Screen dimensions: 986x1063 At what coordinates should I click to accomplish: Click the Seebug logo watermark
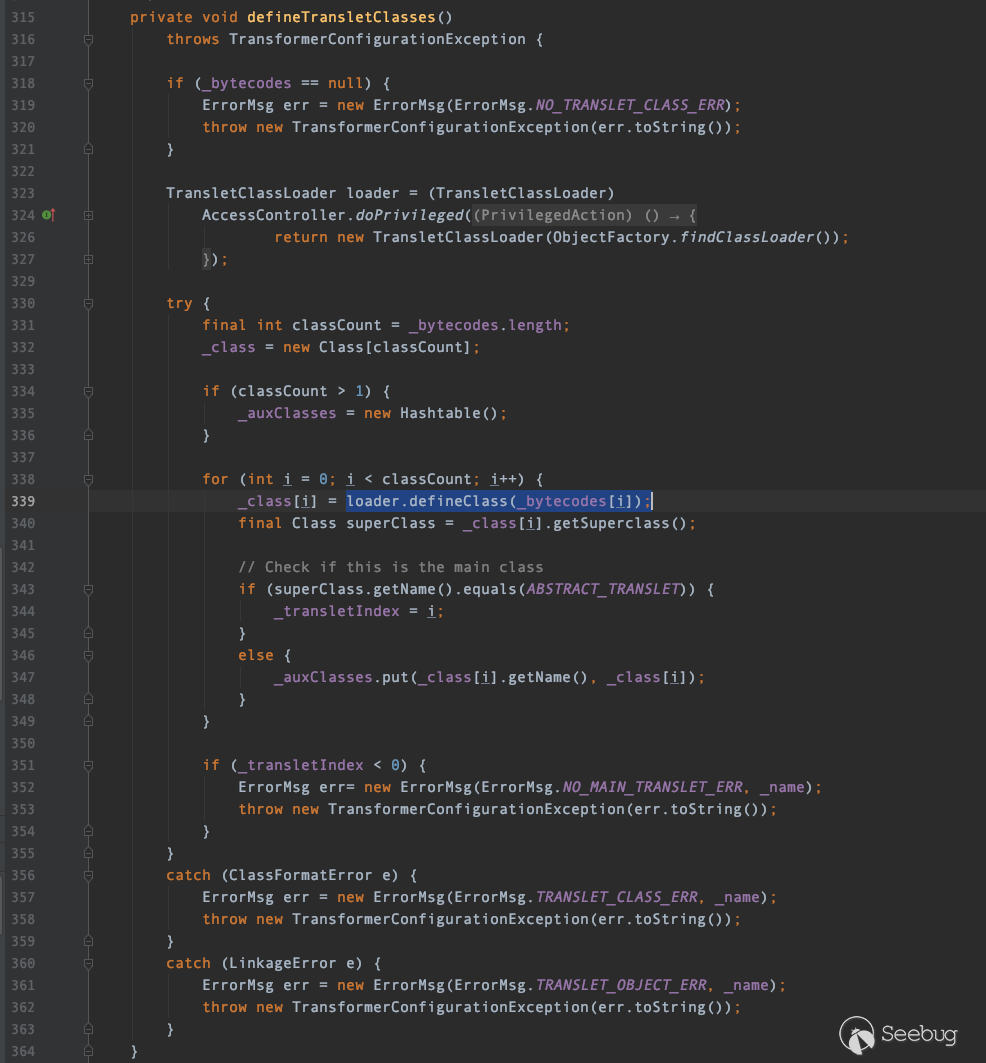click(907, 1034)
